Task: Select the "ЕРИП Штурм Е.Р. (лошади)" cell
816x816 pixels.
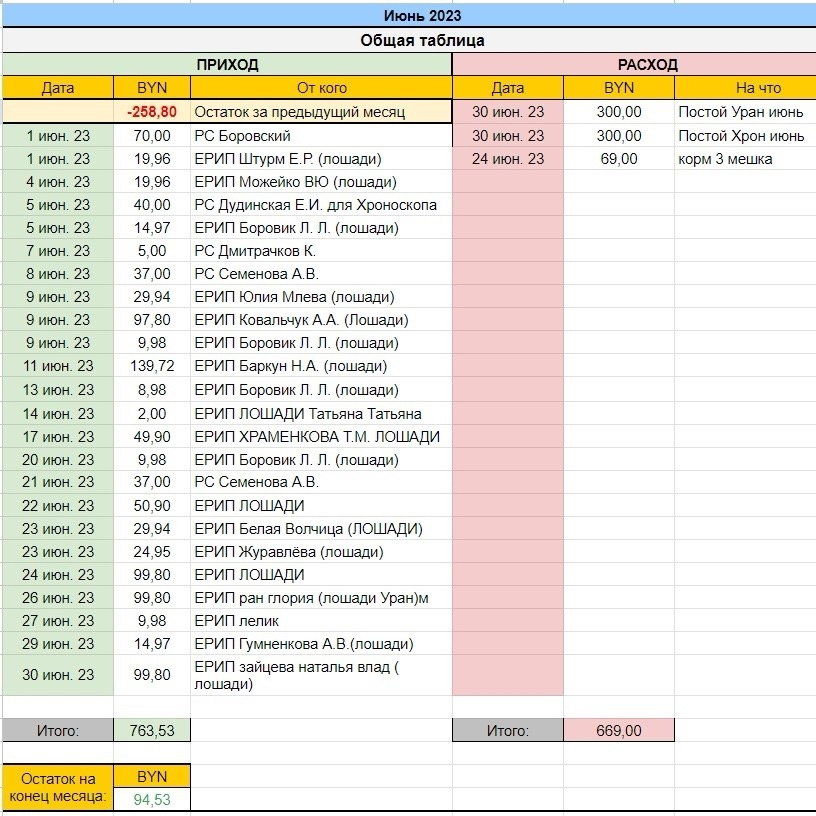Action: pos(288,159)
